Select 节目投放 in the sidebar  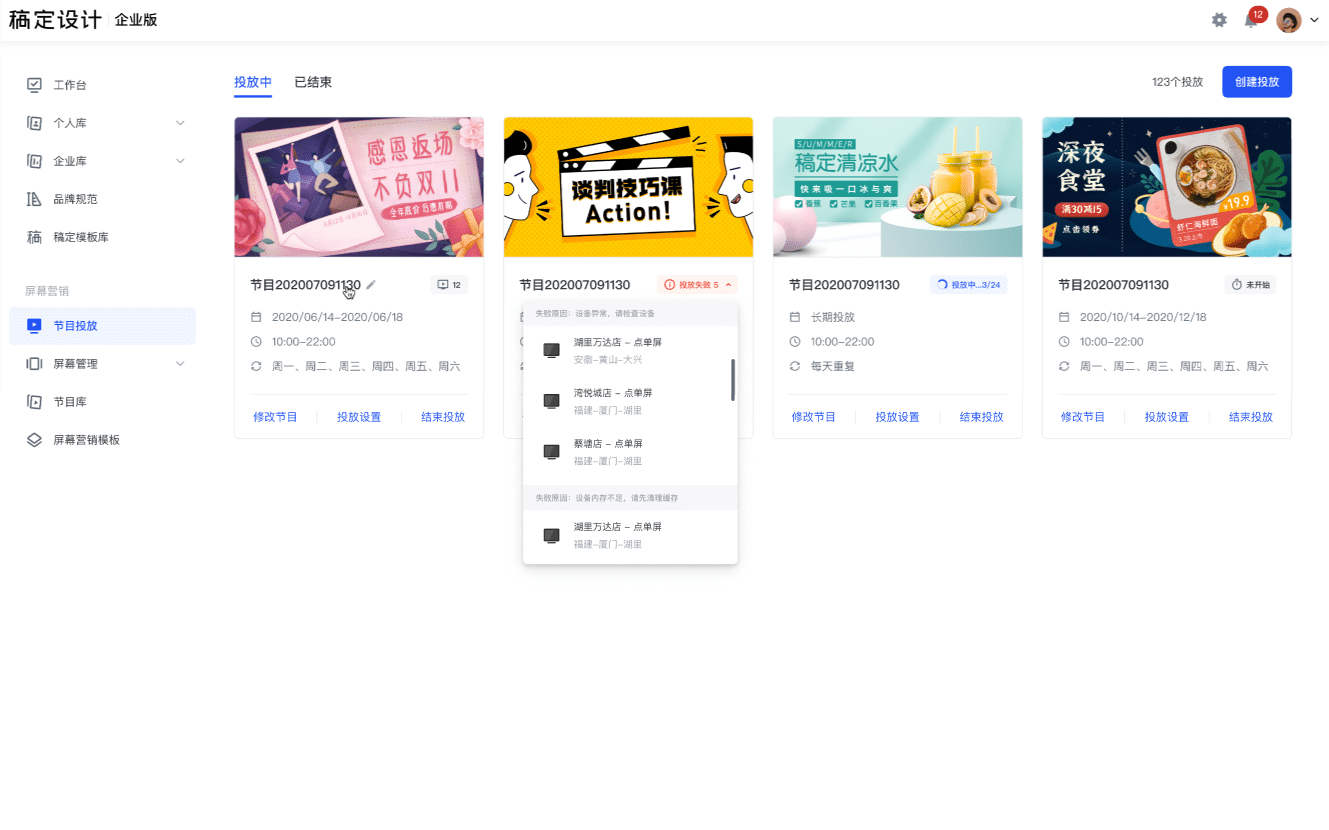[102, 326]
